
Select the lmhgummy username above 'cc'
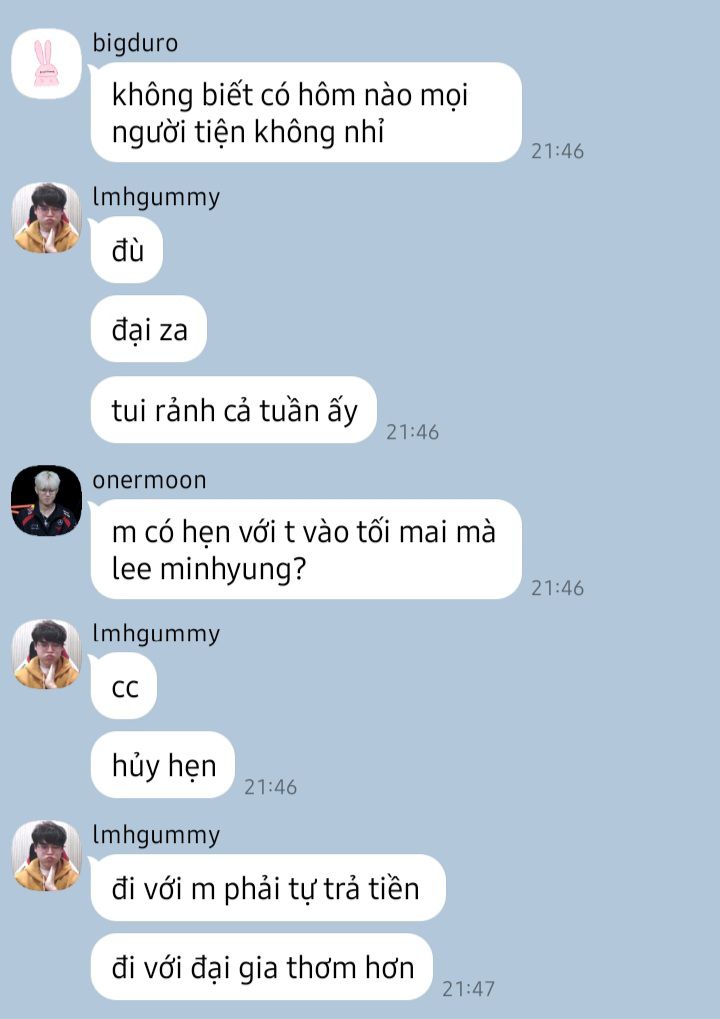pos(156,634)
